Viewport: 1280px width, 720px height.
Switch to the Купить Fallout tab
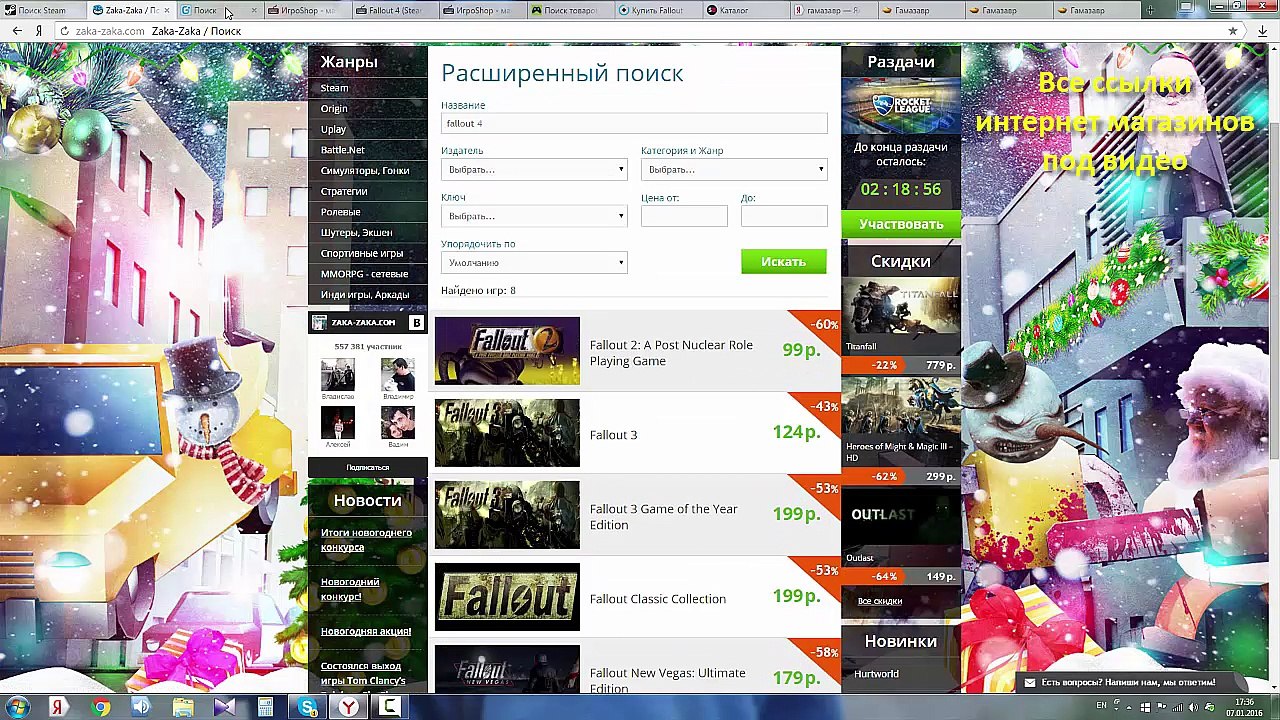tap(655, 10)
